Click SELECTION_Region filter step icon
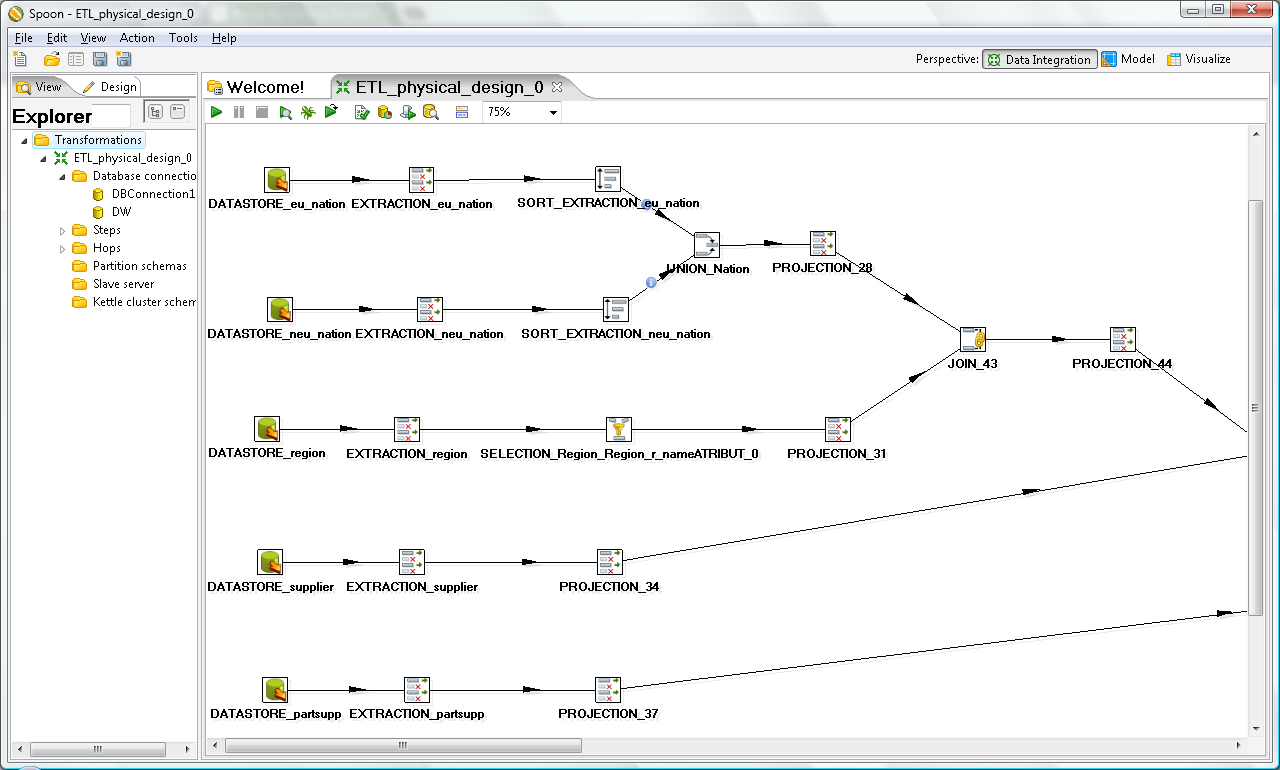This screenshot has width=1280, height=770. click(619, 430)
